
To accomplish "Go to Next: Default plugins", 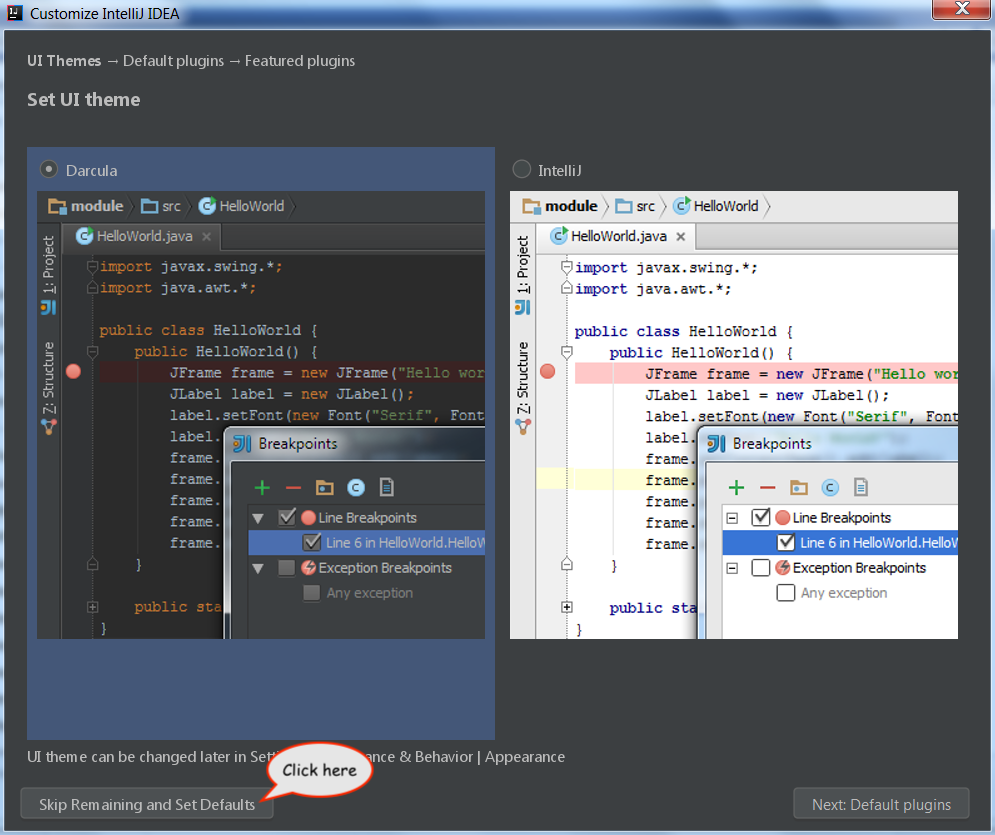I will [881, 804].
